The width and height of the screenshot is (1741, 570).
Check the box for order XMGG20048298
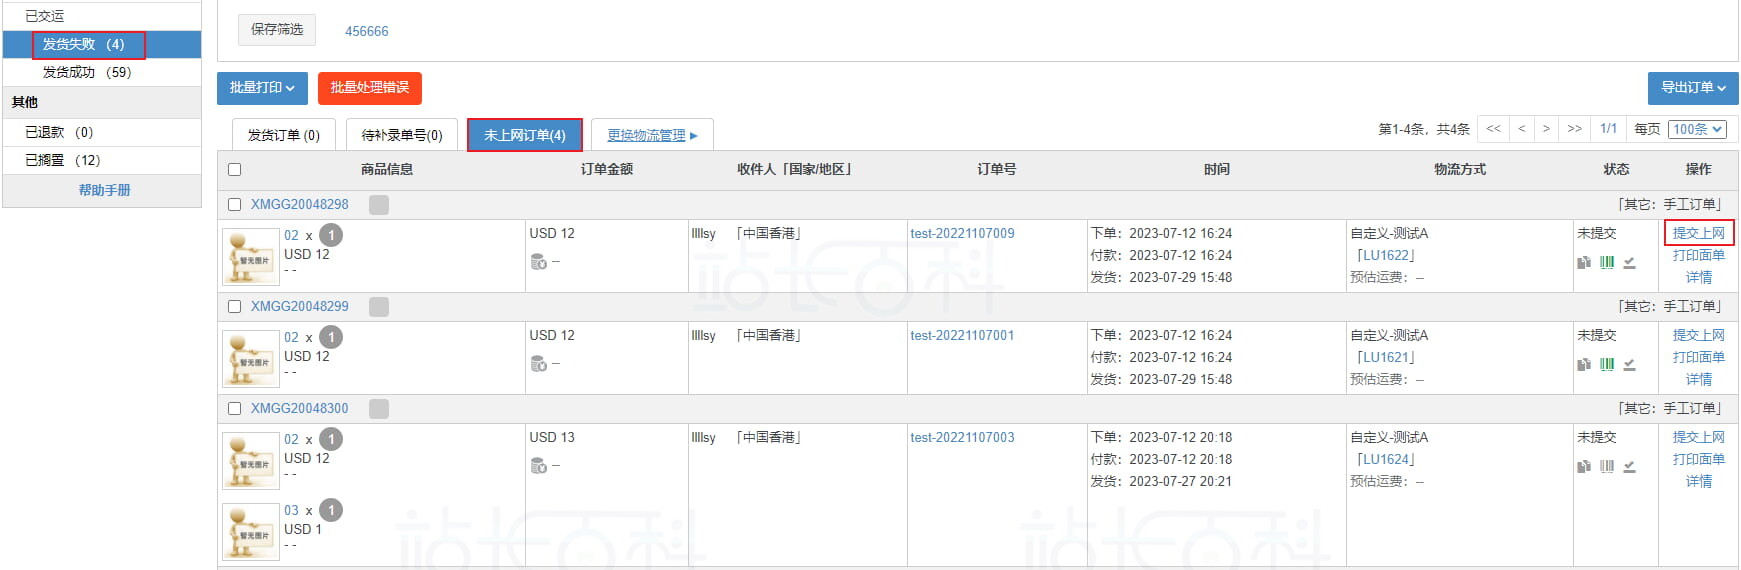coord(235,205)
